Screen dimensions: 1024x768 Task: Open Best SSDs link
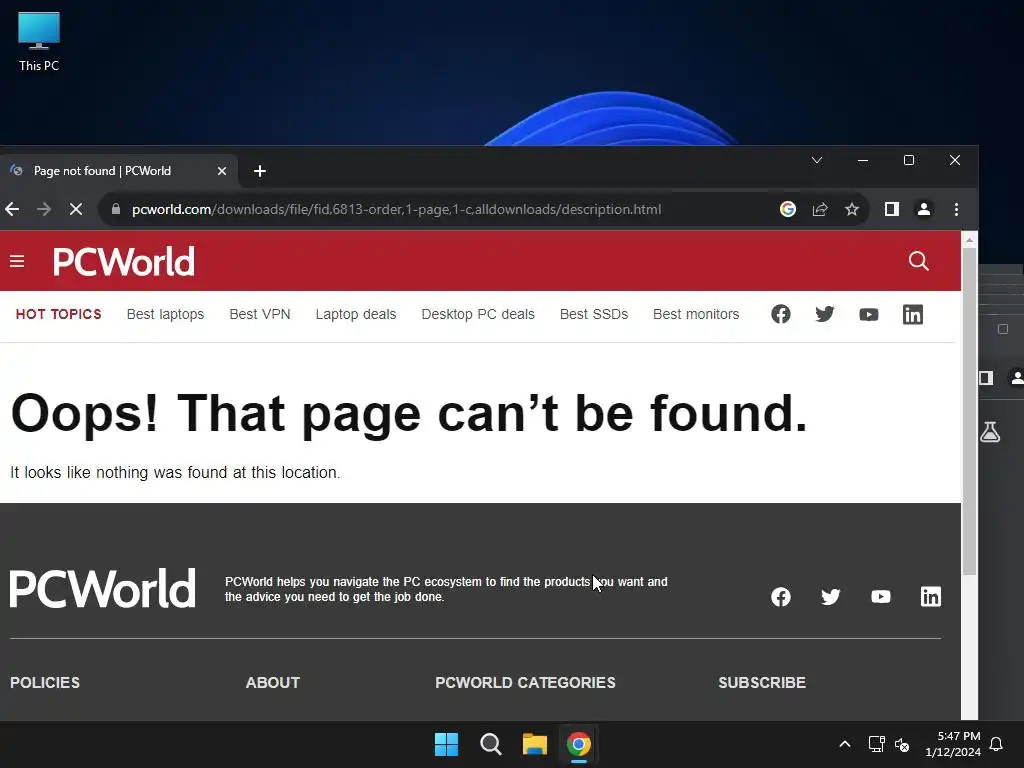click(x=594, y=314)
